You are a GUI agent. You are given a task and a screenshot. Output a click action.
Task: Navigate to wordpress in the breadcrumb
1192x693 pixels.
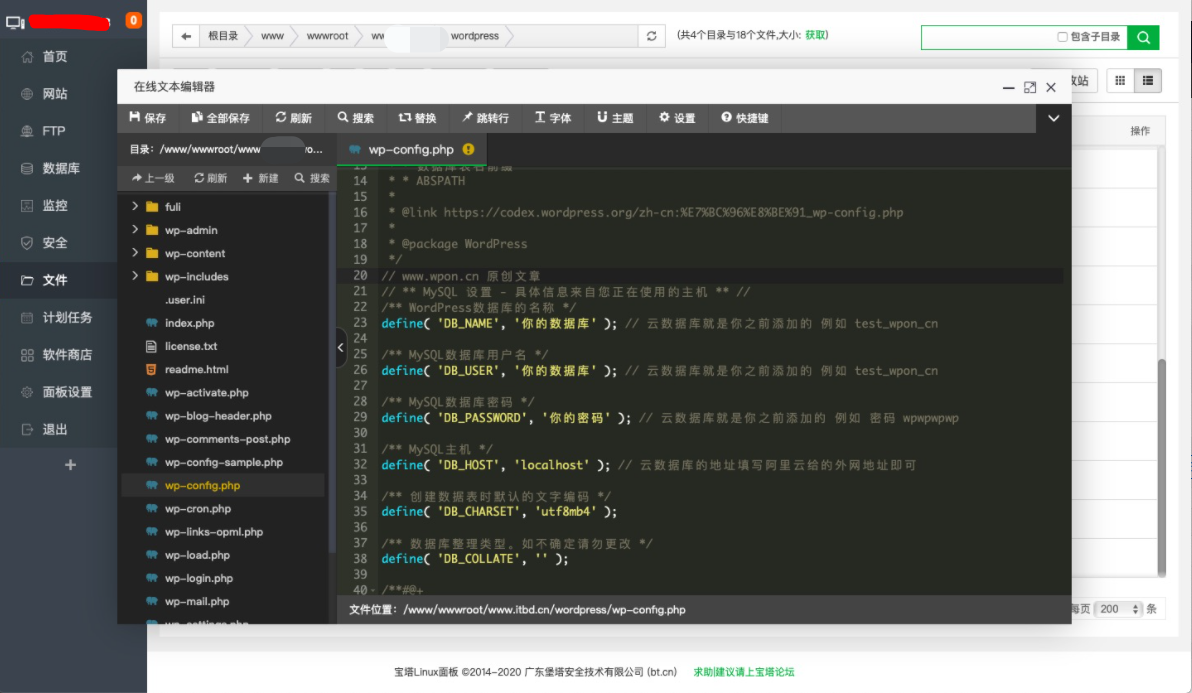click(x=474, y=36)
